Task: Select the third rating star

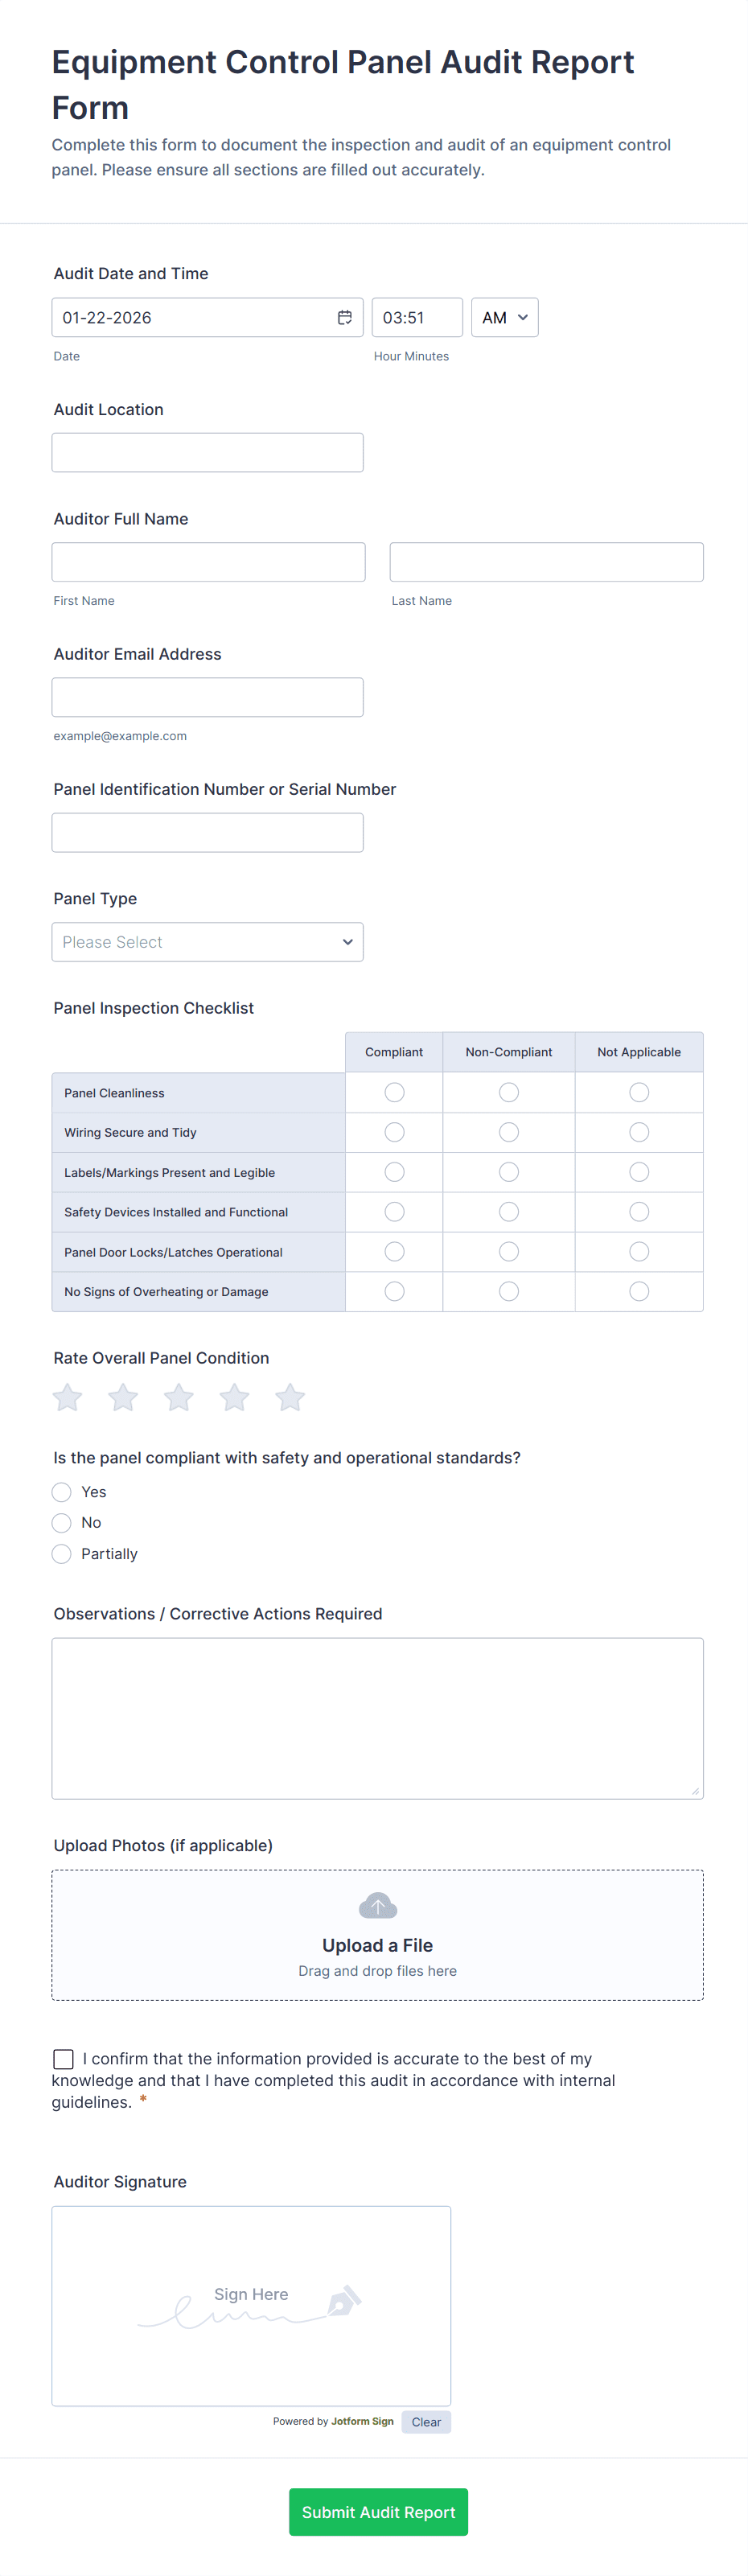Action: pyautogui.click(x=179, y=1397)
